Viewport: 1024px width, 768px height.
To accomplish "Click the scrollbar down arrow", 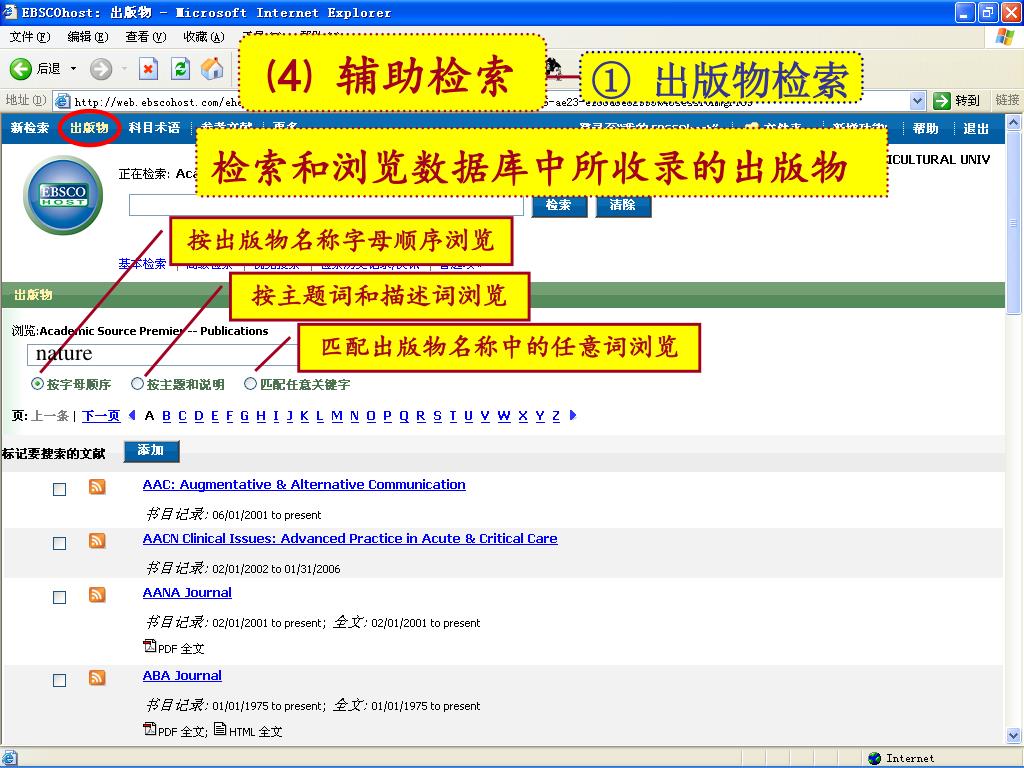I will pyautogui.click(x=1013, y=735).
